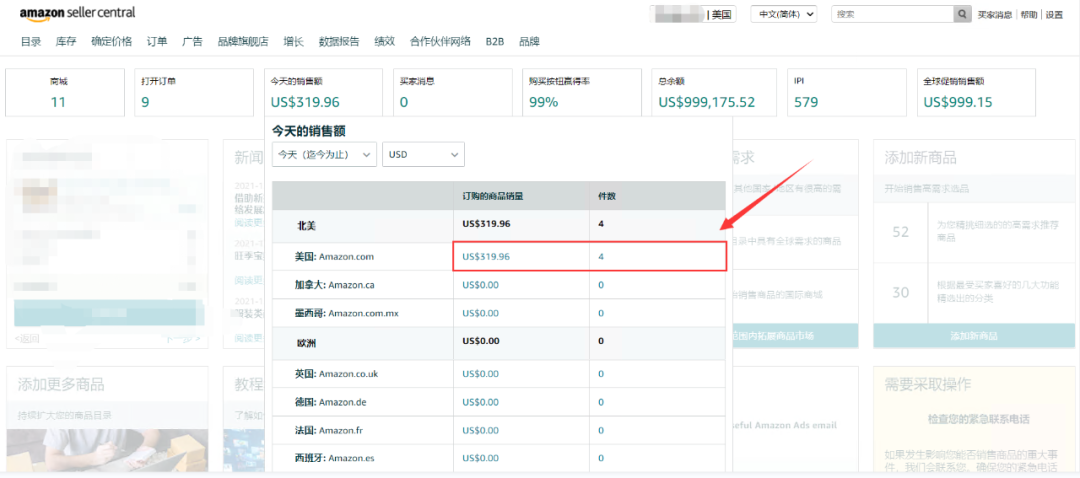Image resolution: width=1080 pixels, height=478 pixels.
Task: Open the 订单 menu
Action: click(x=157, y=42)
